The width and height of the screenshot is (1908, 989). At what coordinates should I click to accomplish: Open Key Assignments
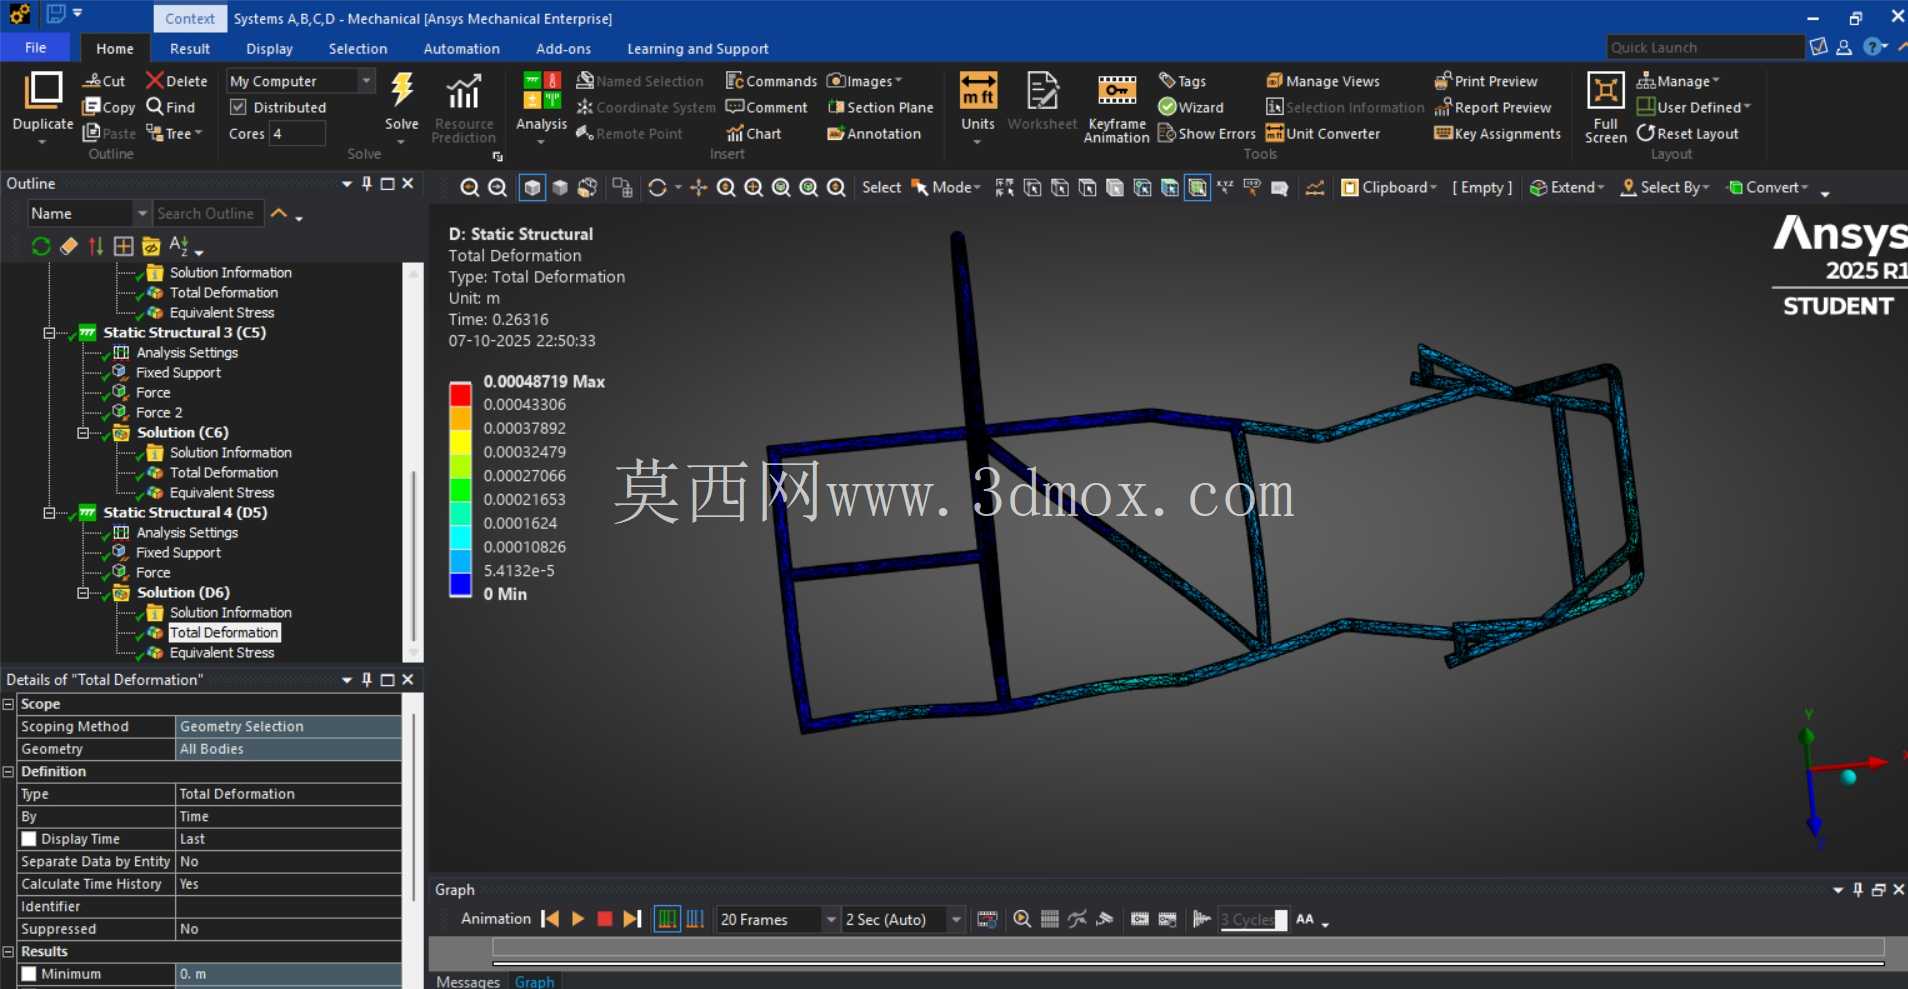1497,133
